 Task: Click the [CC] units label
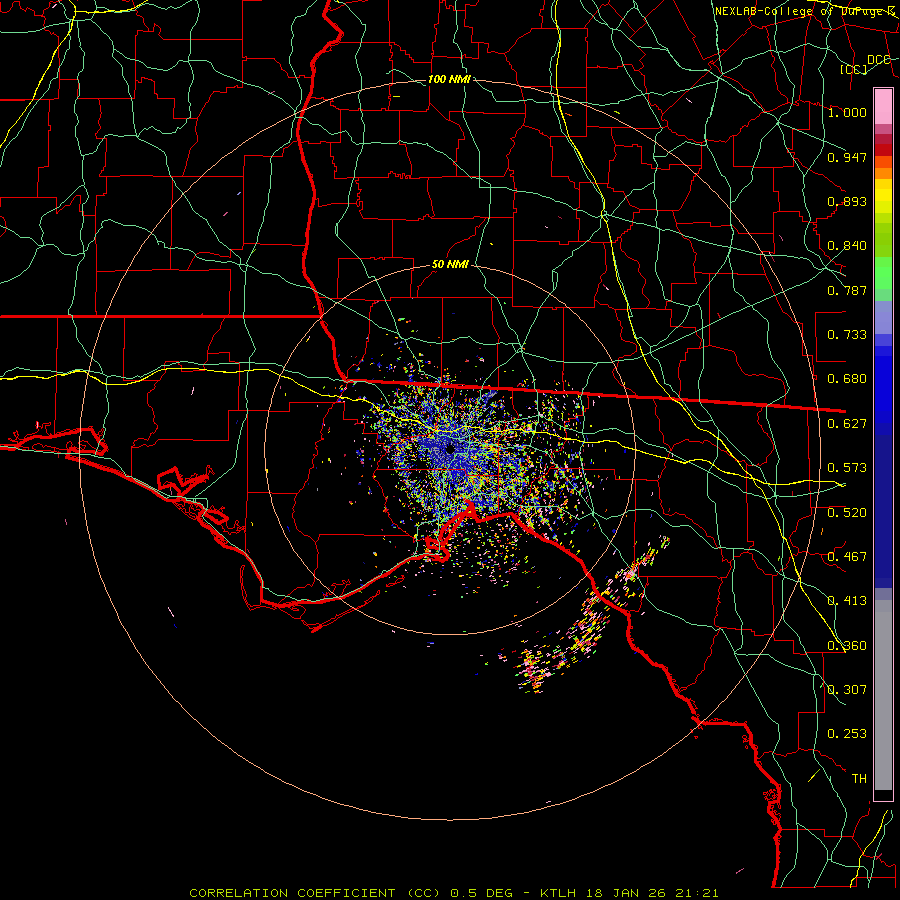pyautogui.click(x=854, y=69)
